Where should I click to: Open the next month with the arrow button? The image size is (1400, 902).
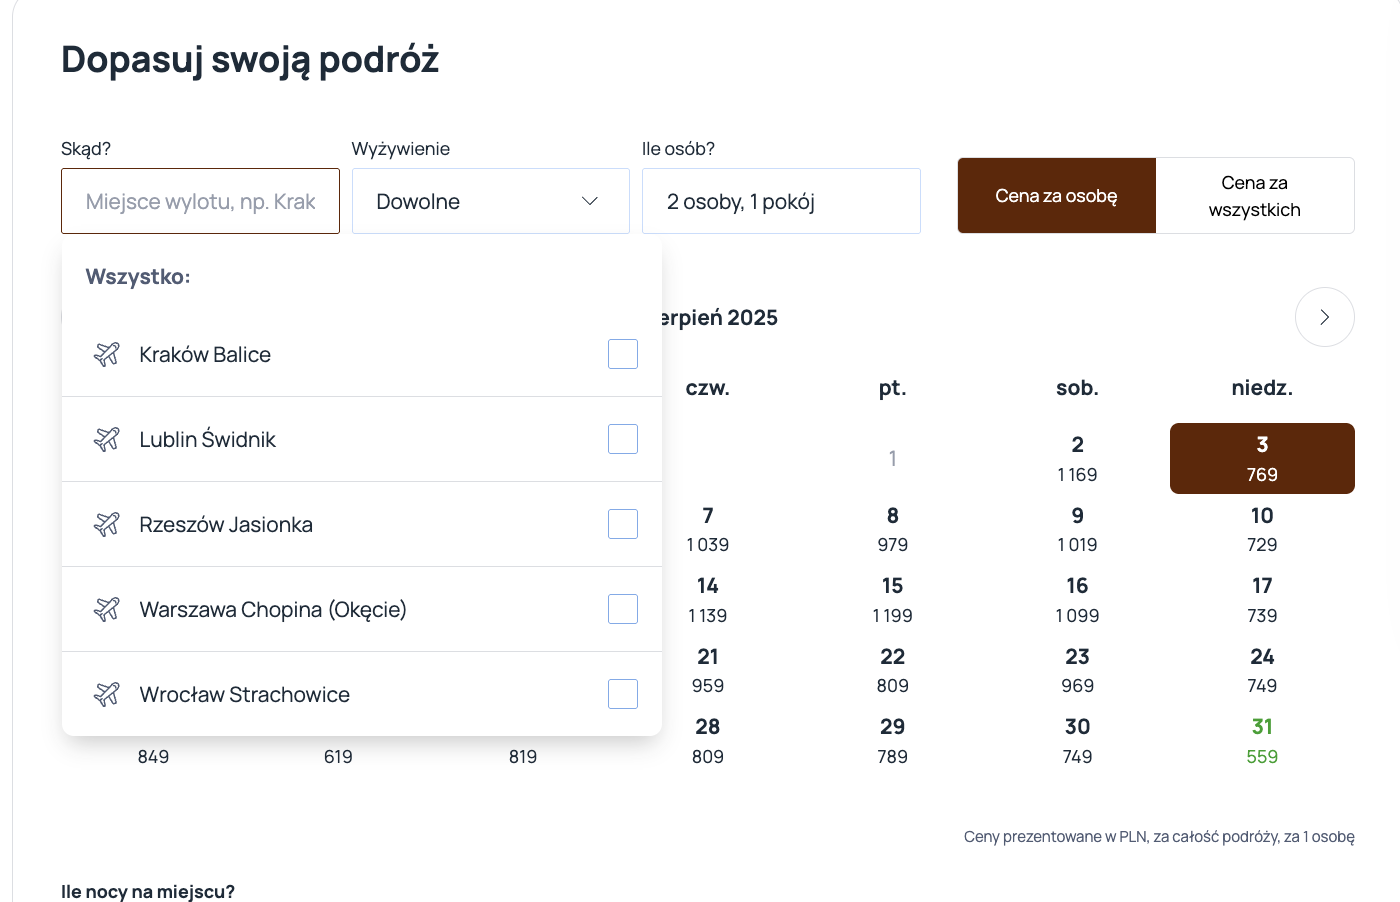coord(1324,317)
